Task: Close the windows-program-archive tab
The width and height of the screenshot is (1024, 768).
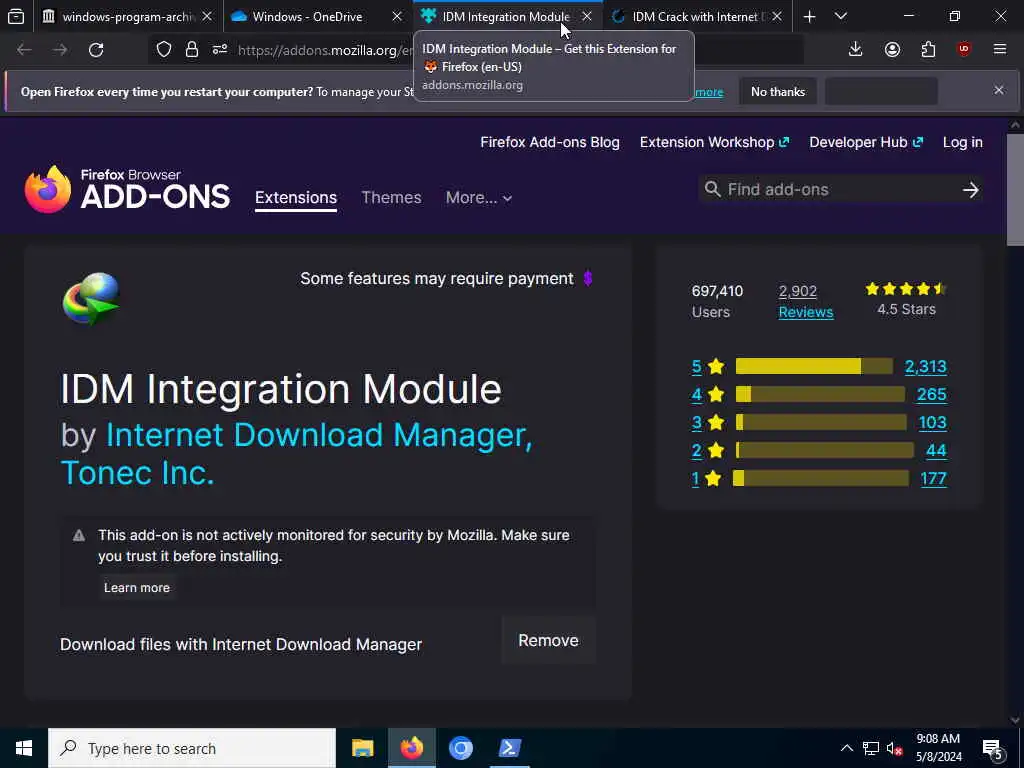Action: tap(207, 16)
